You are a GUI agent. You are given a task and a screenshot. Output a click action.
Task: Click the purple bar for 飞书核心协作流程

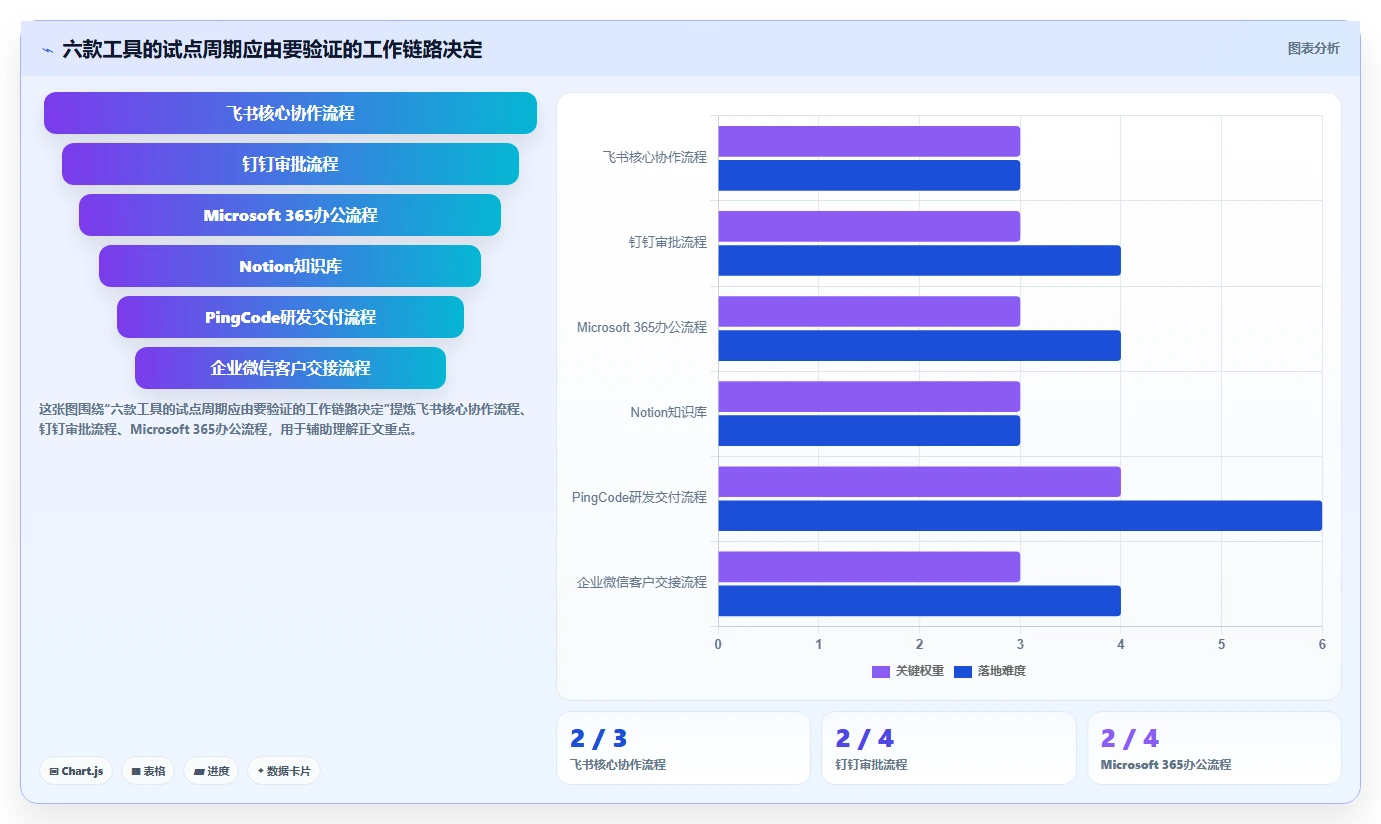pos(869,141)
